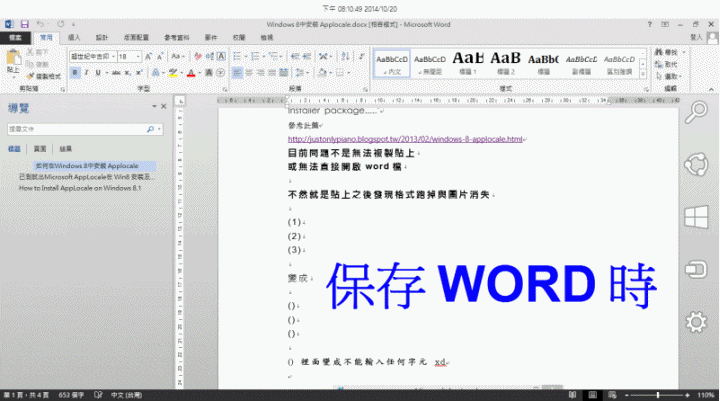The width and height of the screenshot is (720, 401).
Task: Toggle justify alignment
Action: coord(272,73)
